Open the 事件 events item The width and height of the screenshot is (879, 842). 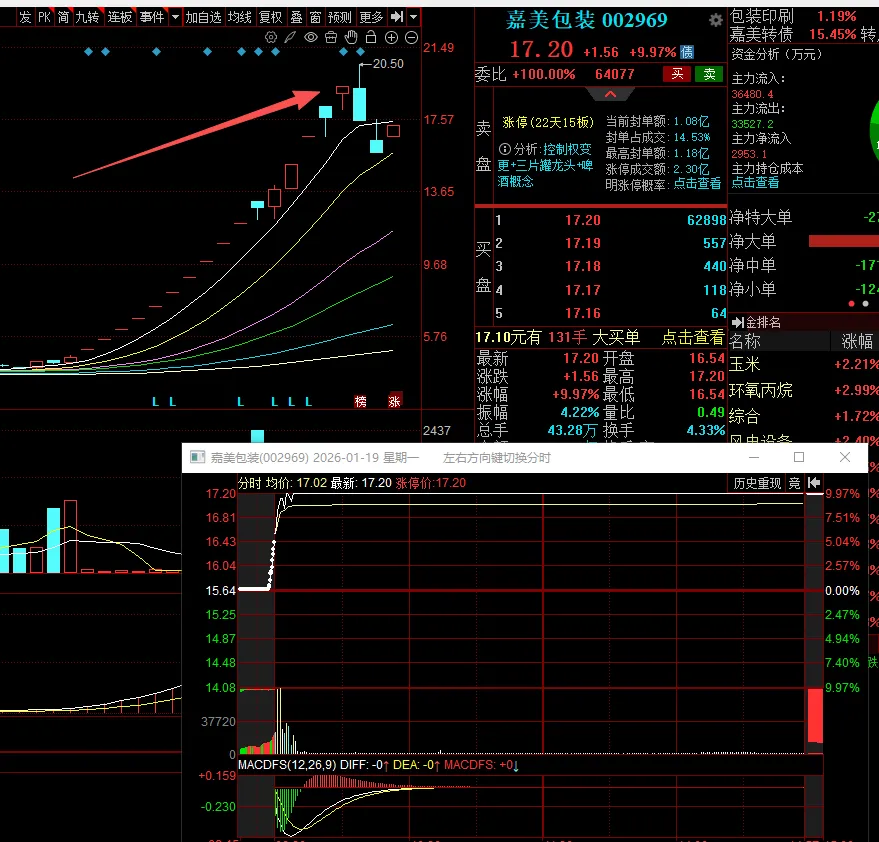coord(152,17)
